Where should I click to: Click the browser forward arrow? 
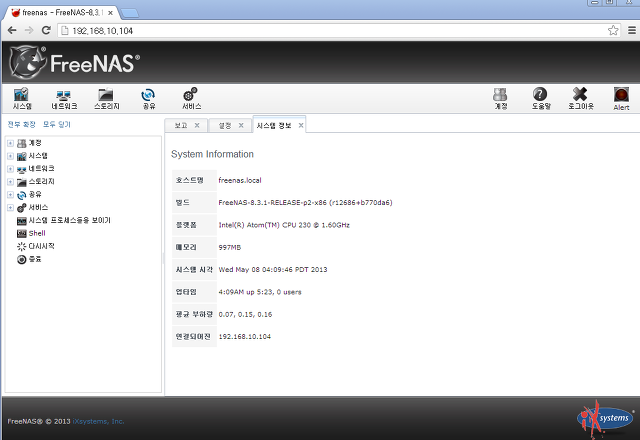point(29,30)
